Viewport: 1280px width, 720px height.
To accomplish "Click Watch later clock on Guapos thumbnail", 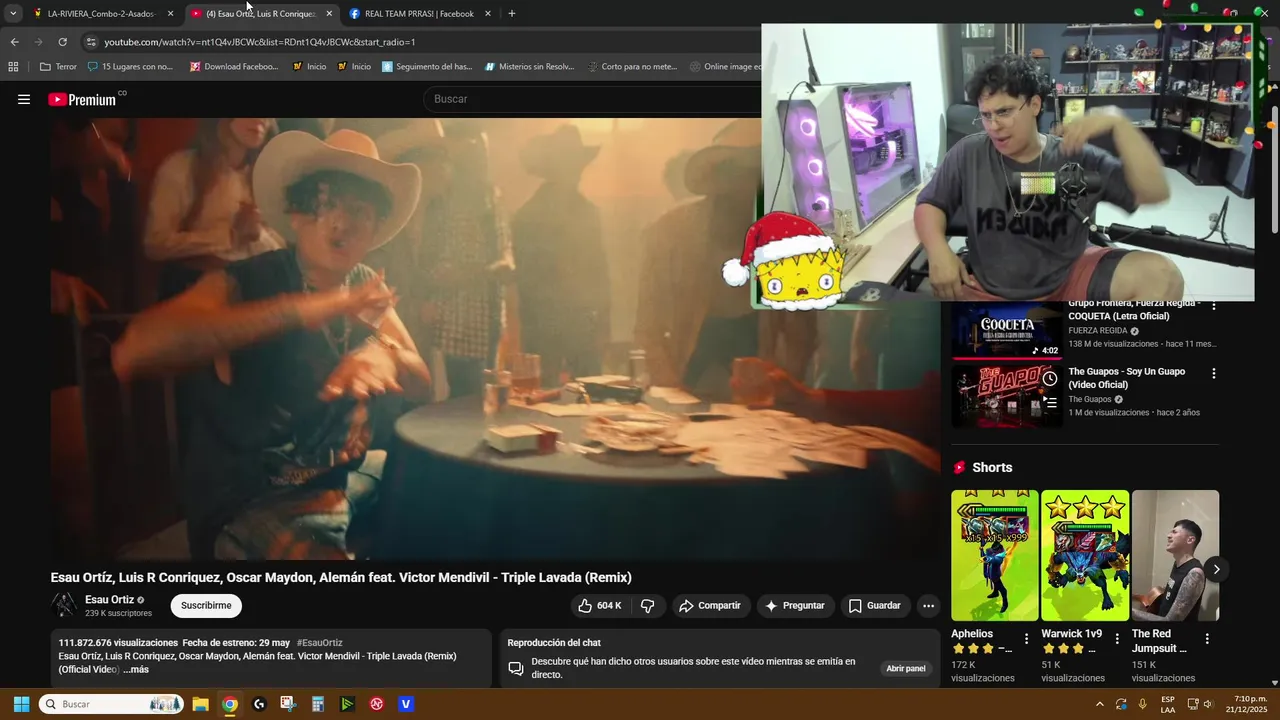I will [1050, 379].
